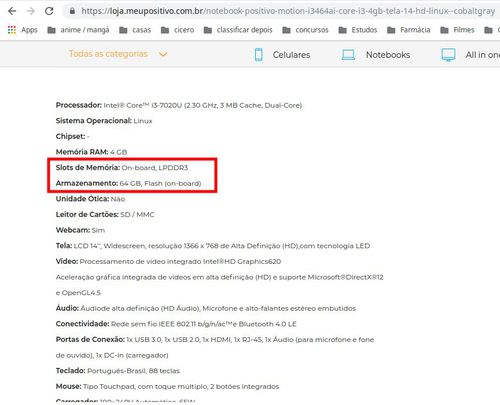Open the Filmes bookmark folder
The image size is (500, 405).
(x=457, y=30)
